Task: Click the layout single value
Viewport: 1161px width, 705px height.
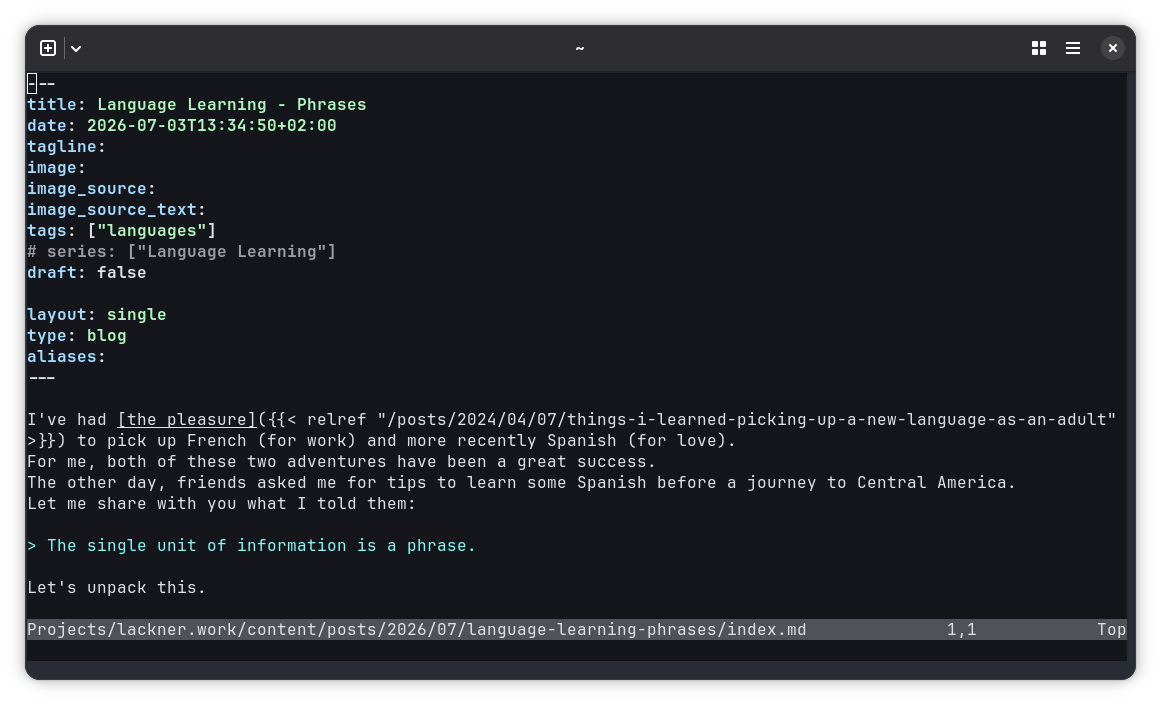Action: click(136, 315)
